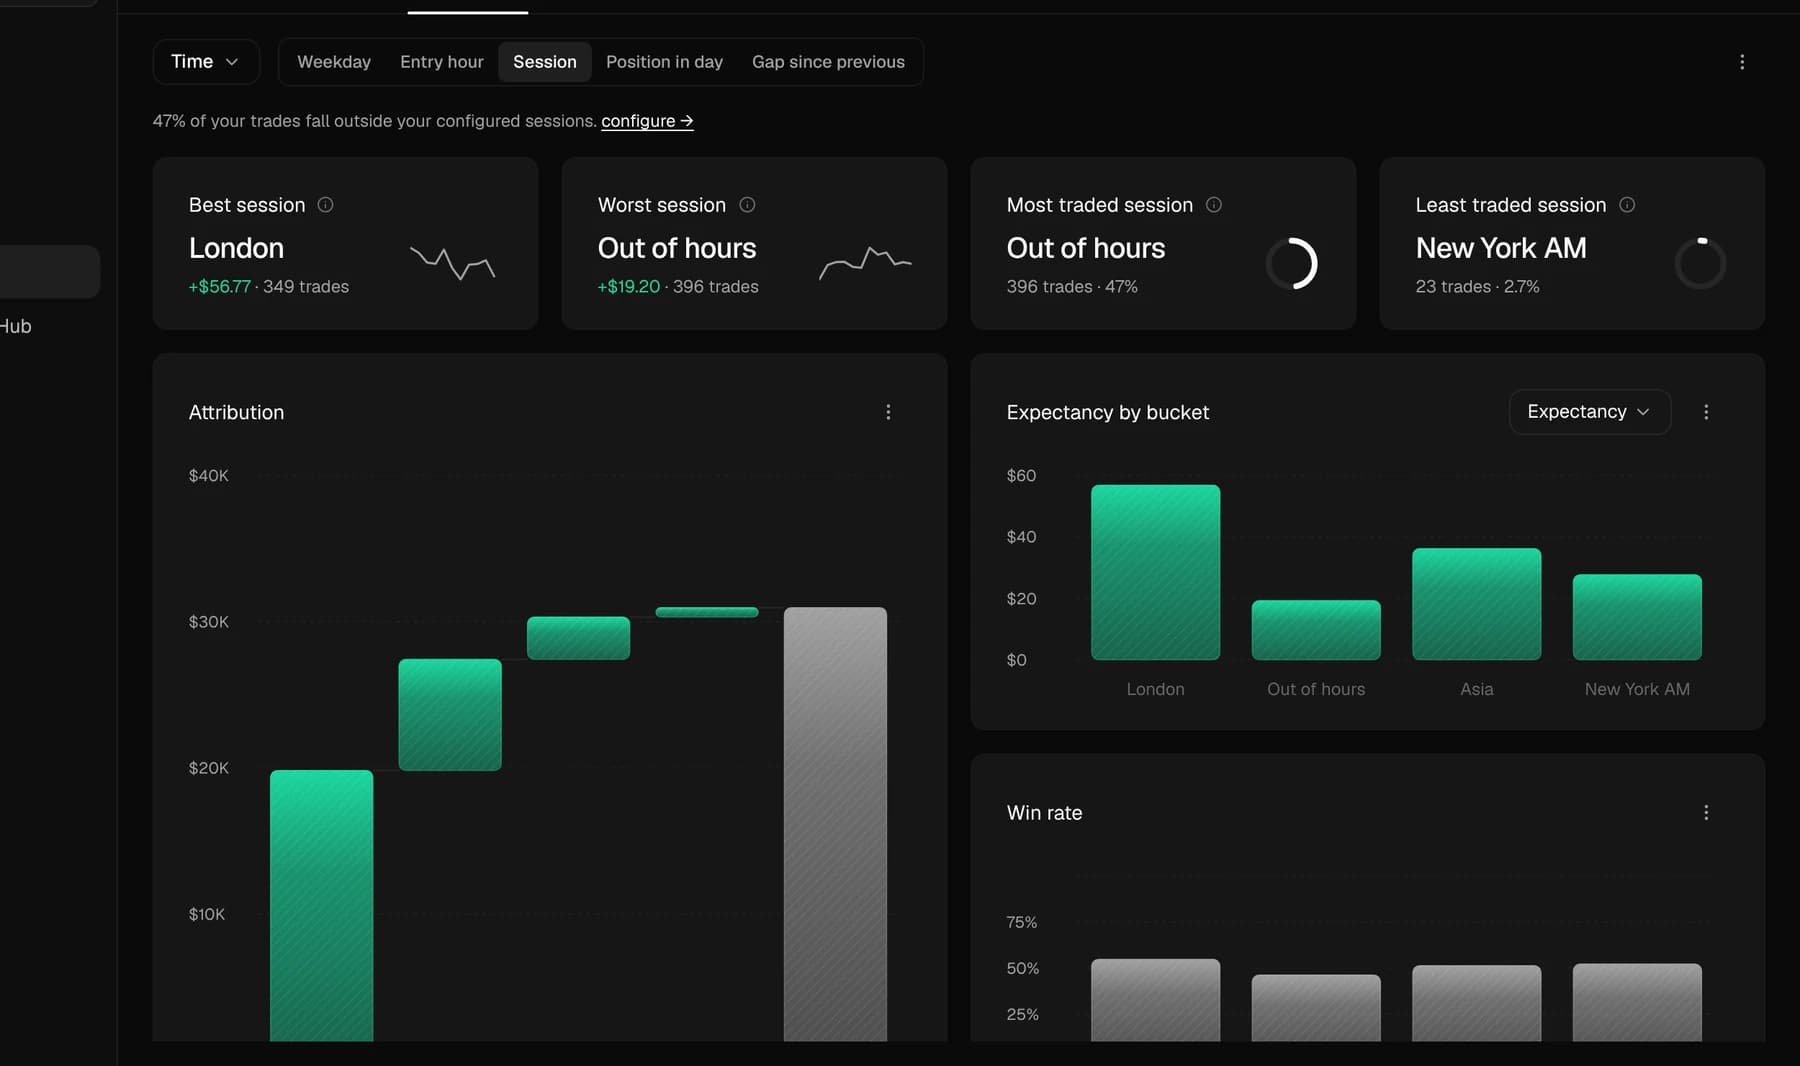
Task: Click the first tall green Attribution bar
Action: point(321,905)
